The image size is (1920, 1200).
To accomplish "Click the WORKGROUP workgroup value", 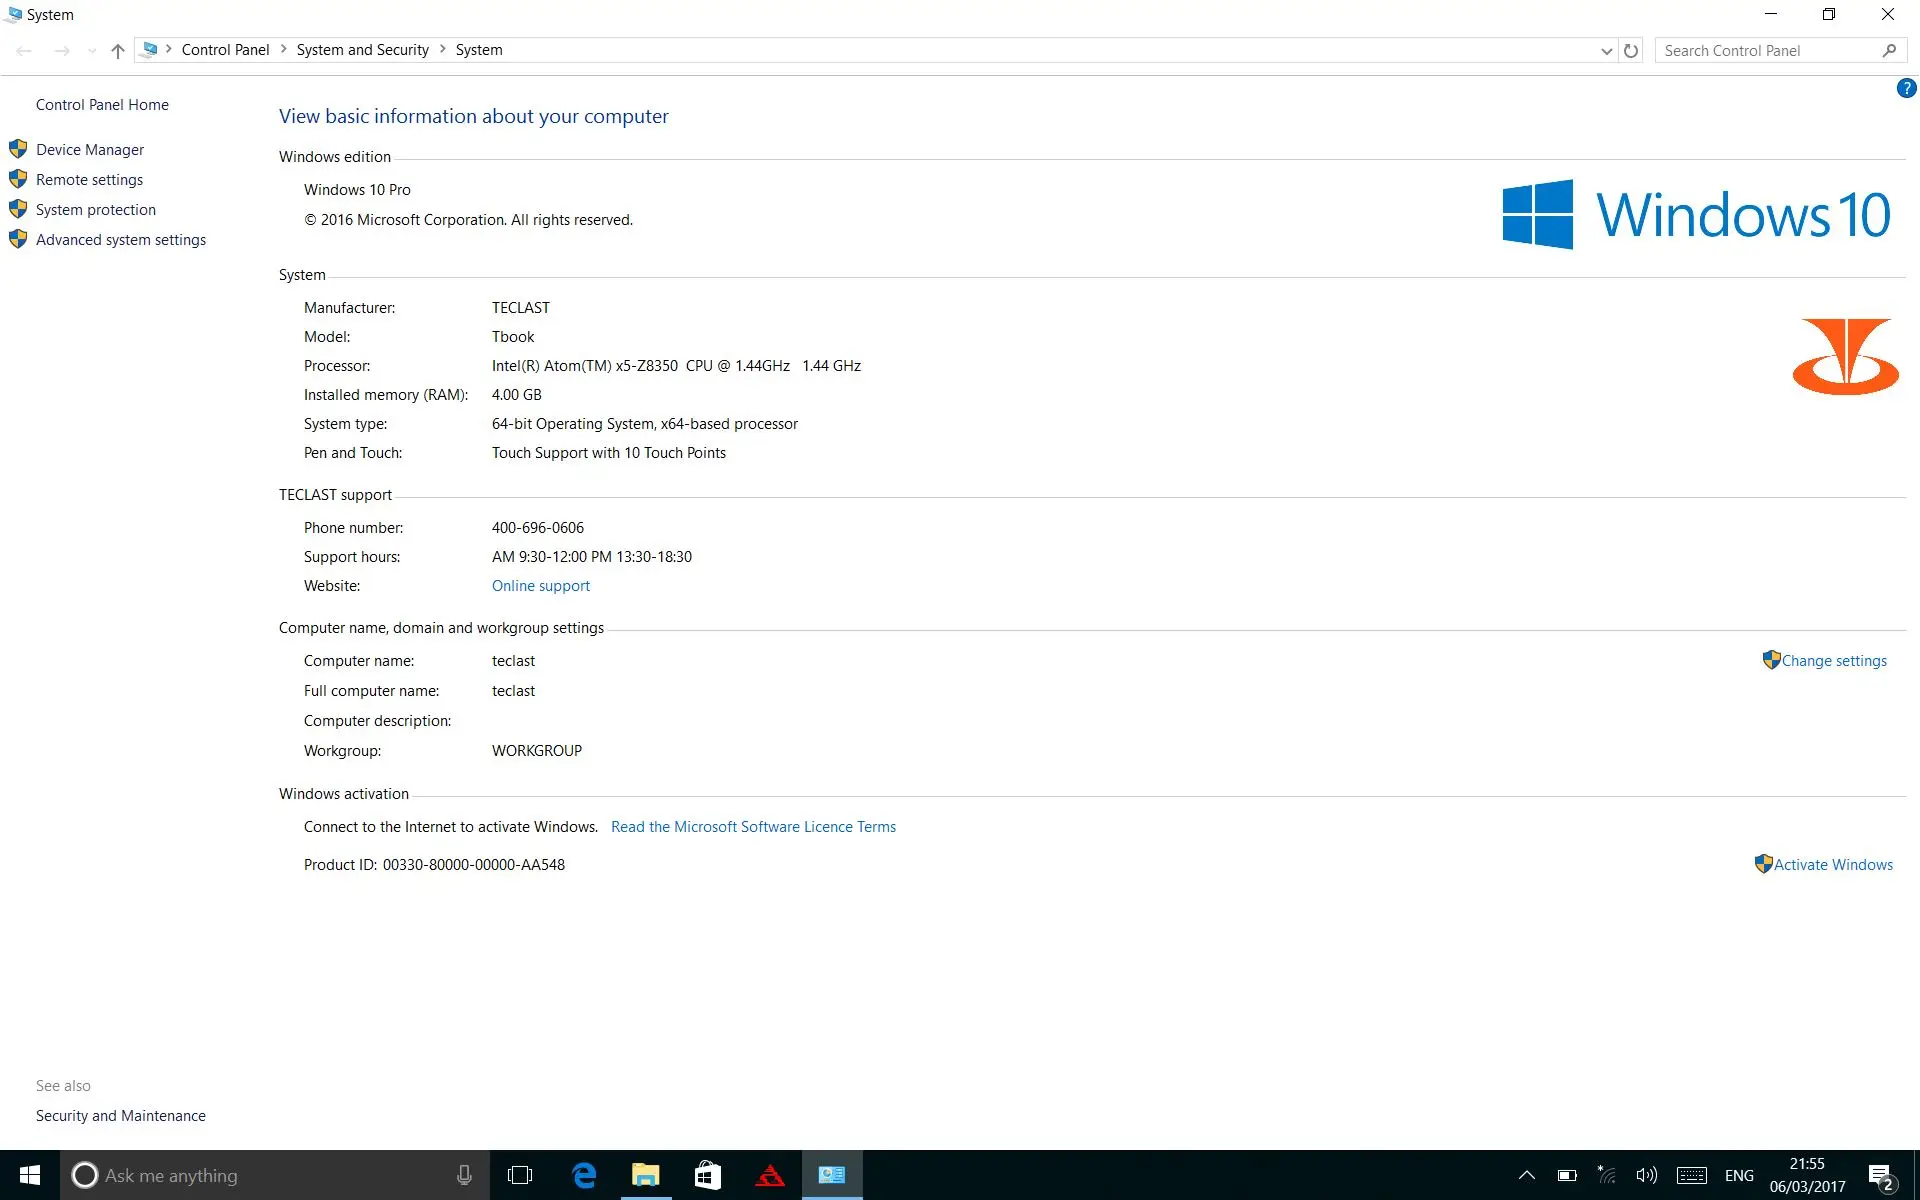I will coord(537,751).
